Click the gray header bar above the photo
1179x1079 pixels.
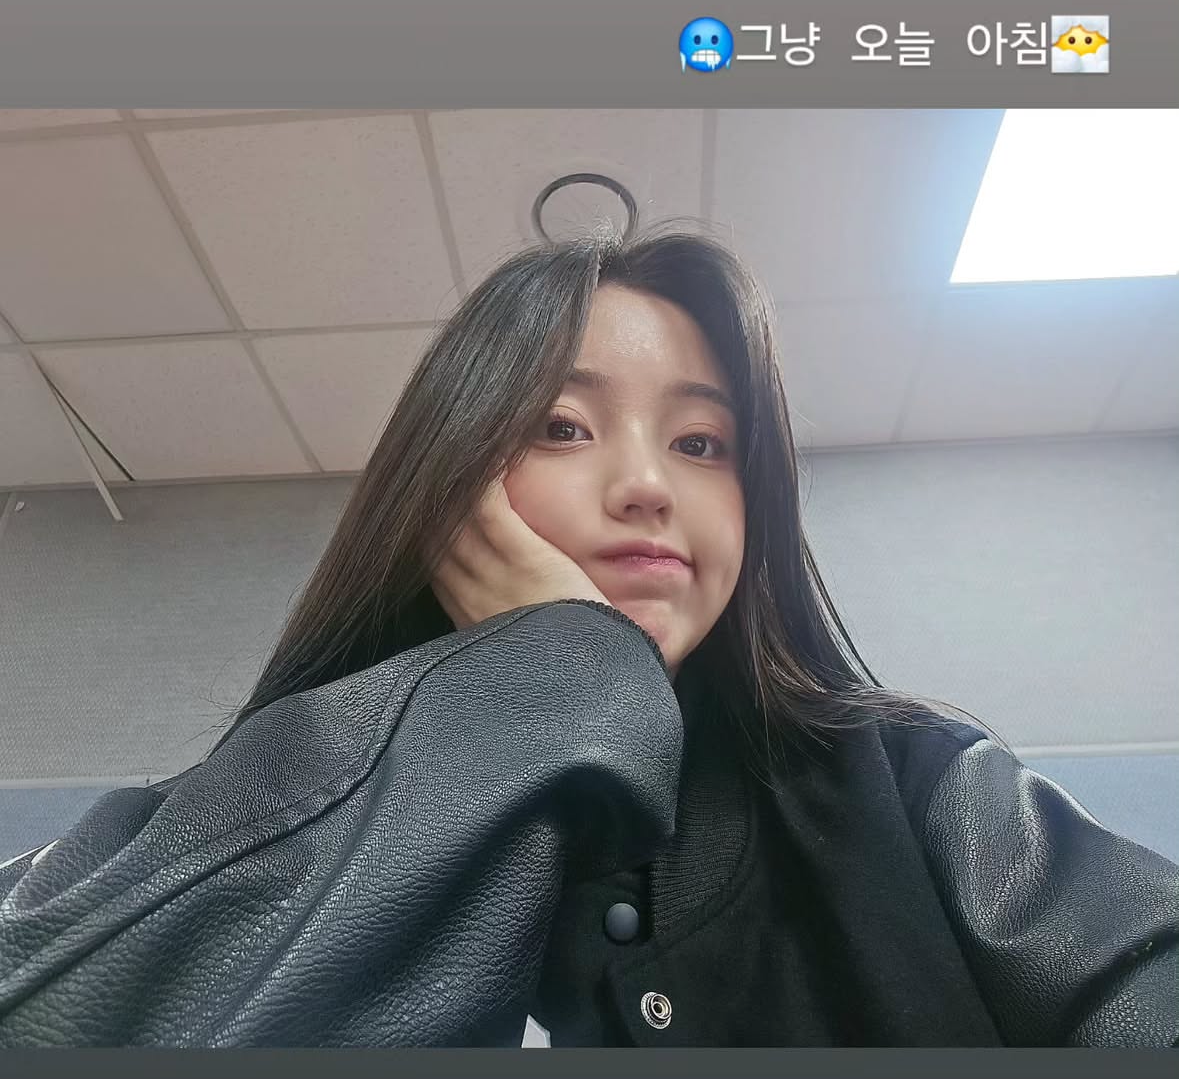(300, 47)
